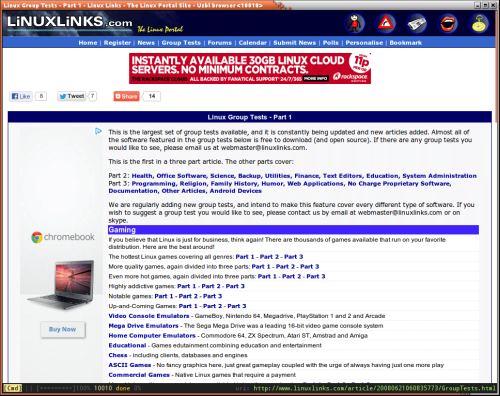Screen dimensions: 500x396
Task: Open Part 2 Health, Office Software link
Action: 304,176
